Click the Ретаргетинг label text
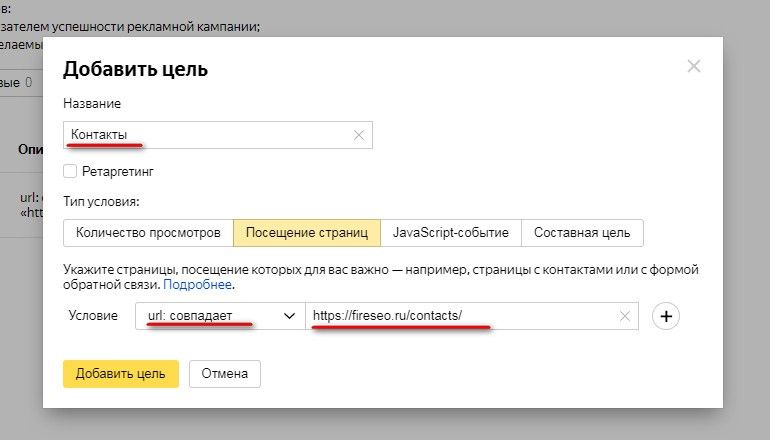770x440 pixels. [117, 171]
